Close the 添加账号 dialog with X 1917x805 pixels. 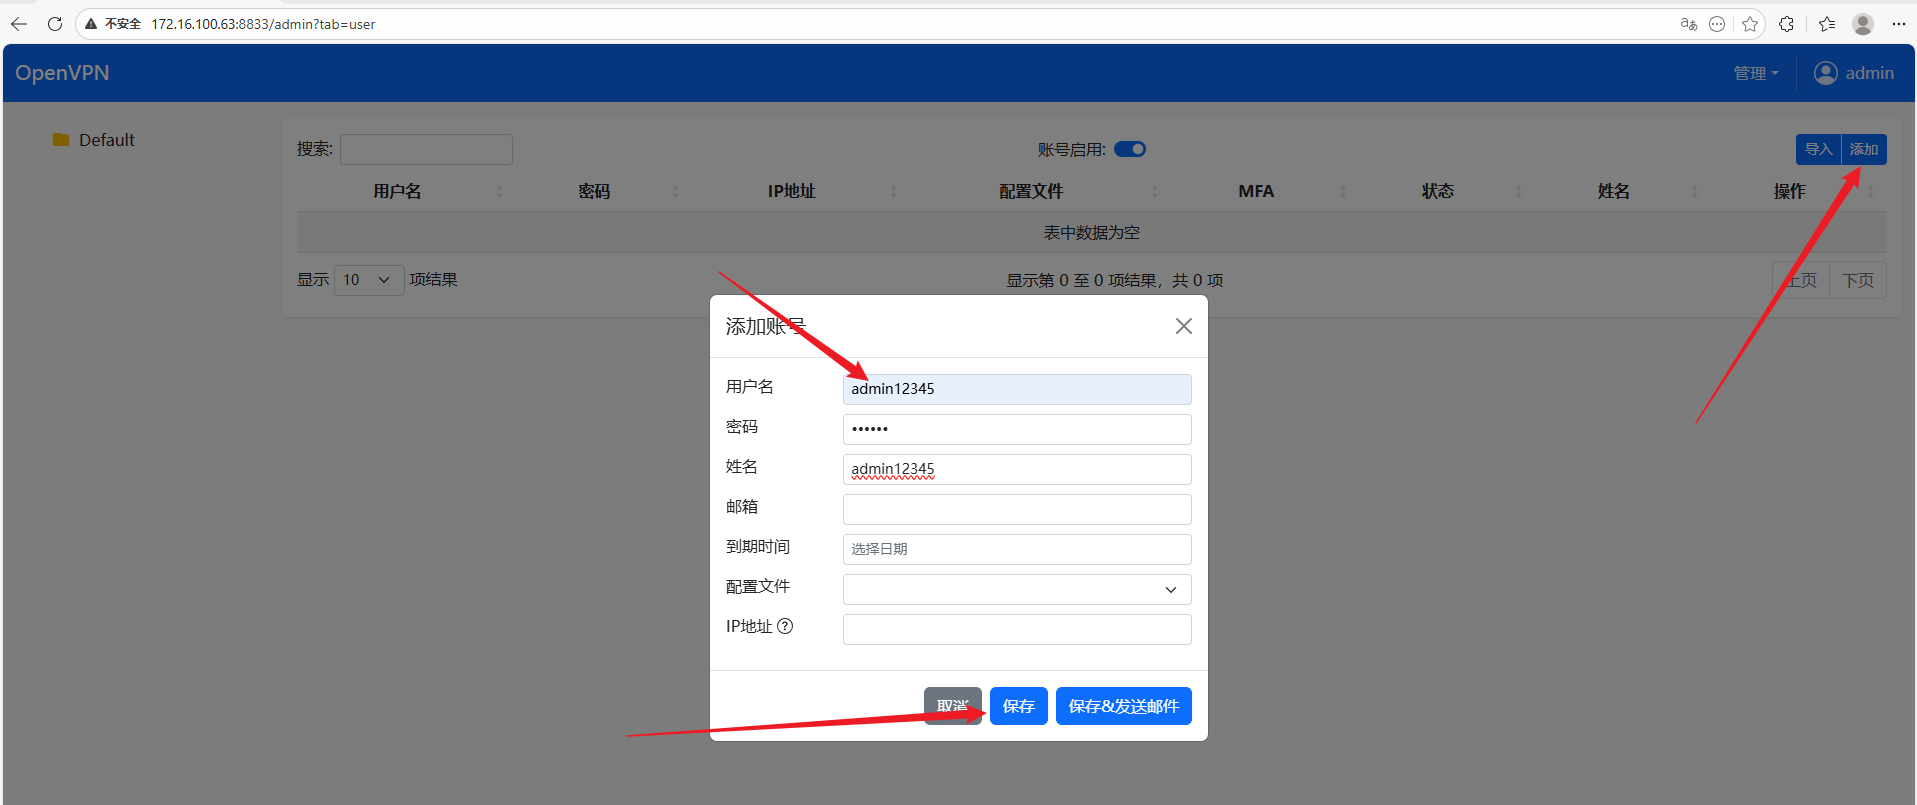[1183, 326]
